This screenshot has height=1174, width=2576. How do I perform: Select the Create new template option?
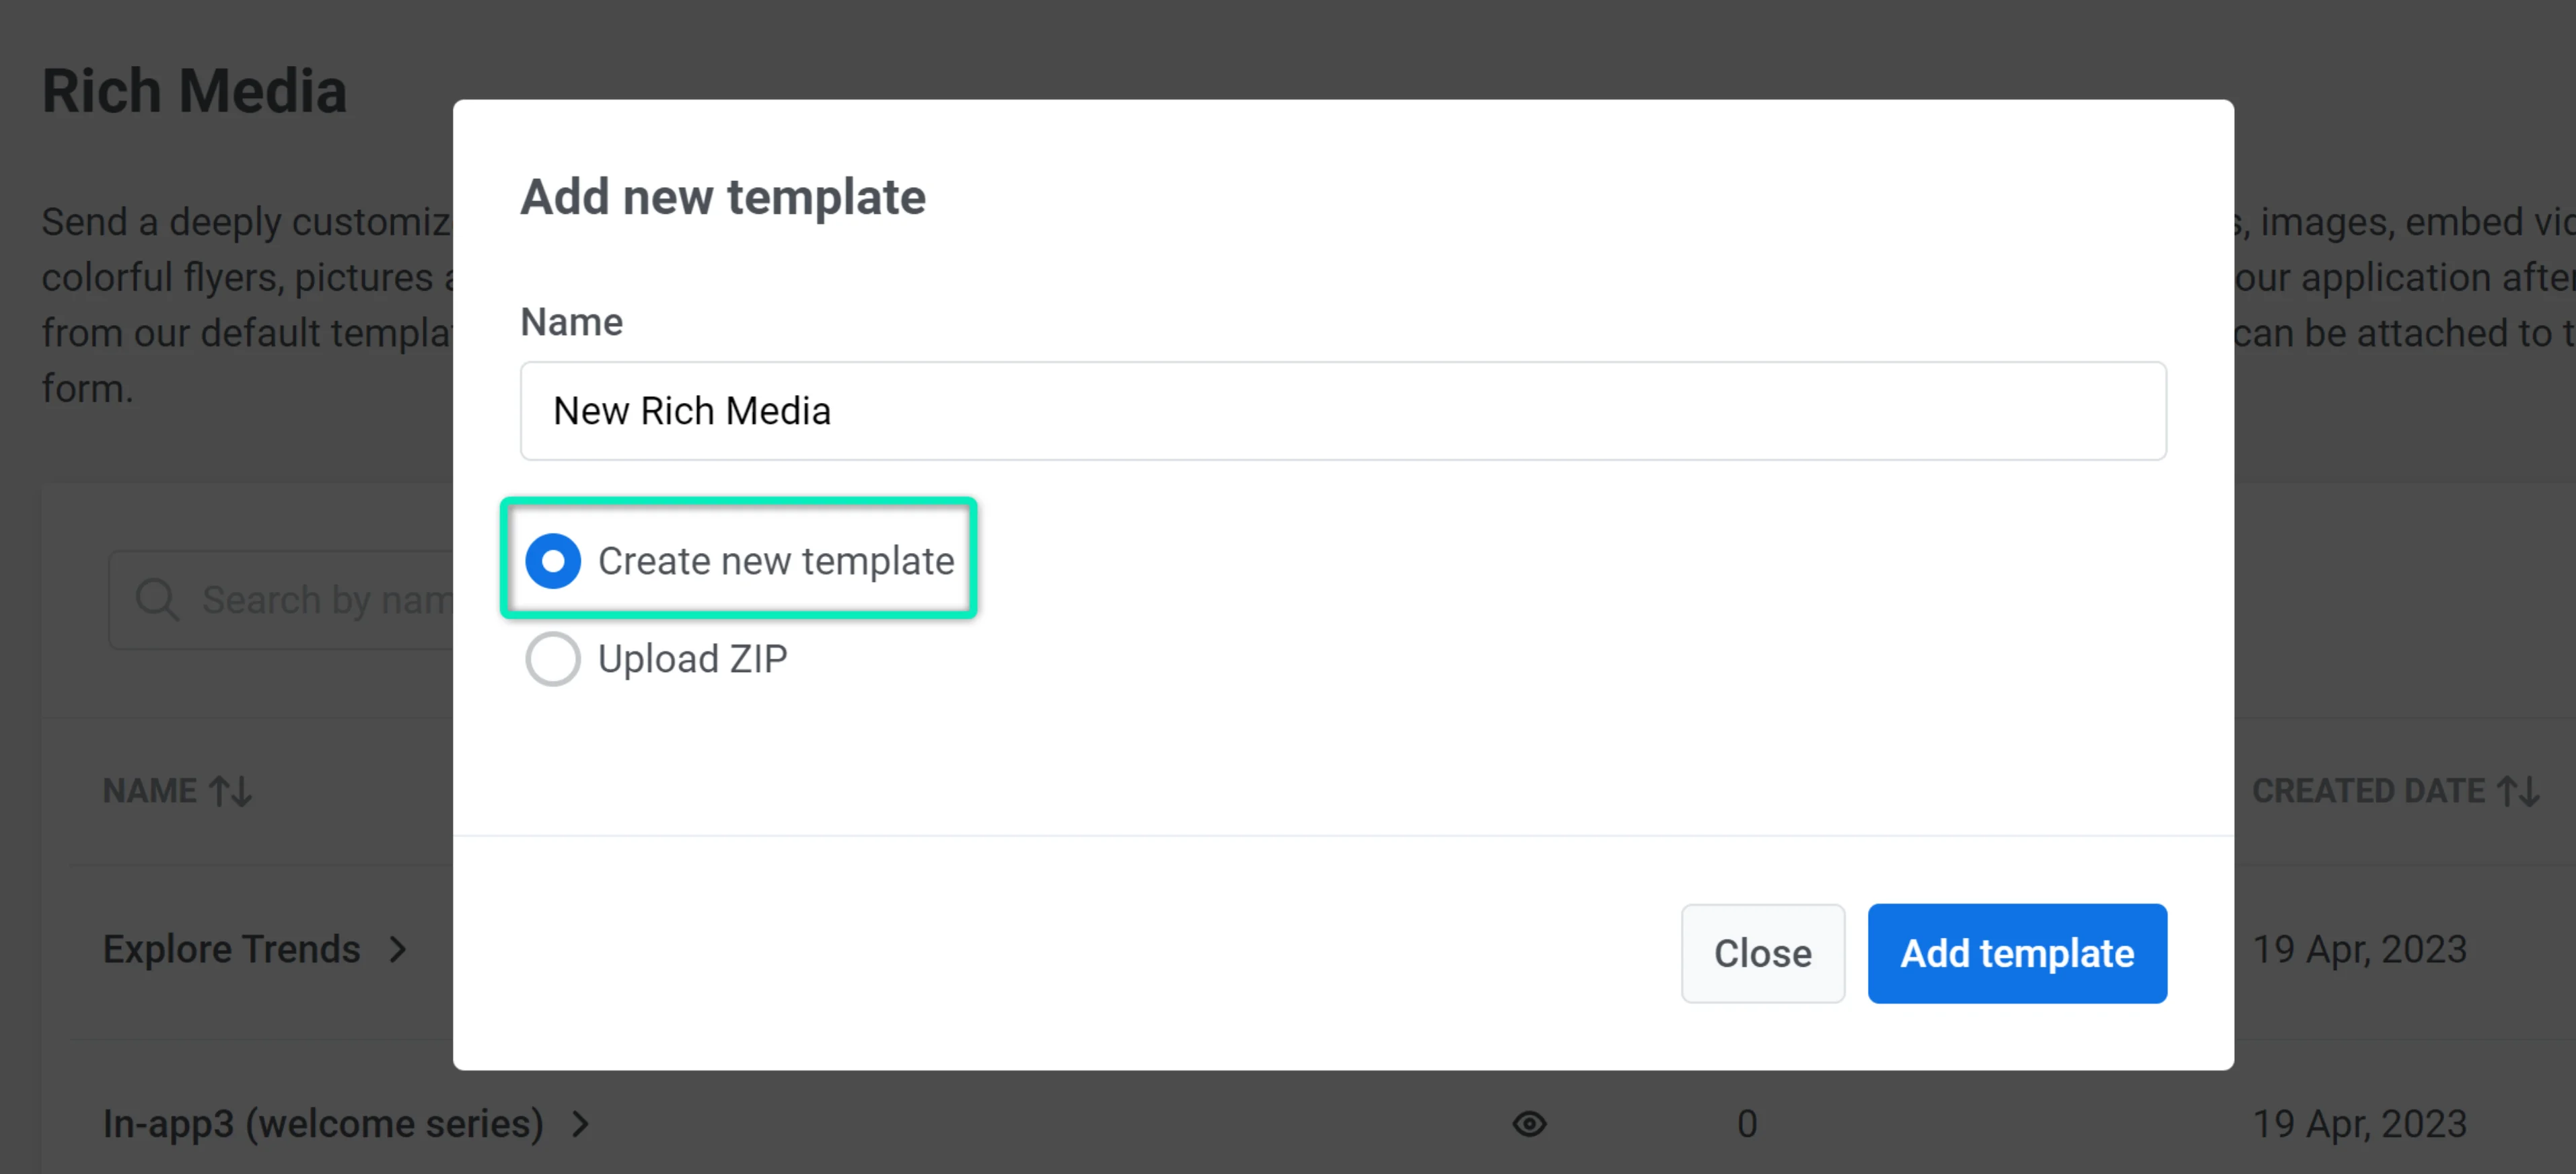pos(552,561)
